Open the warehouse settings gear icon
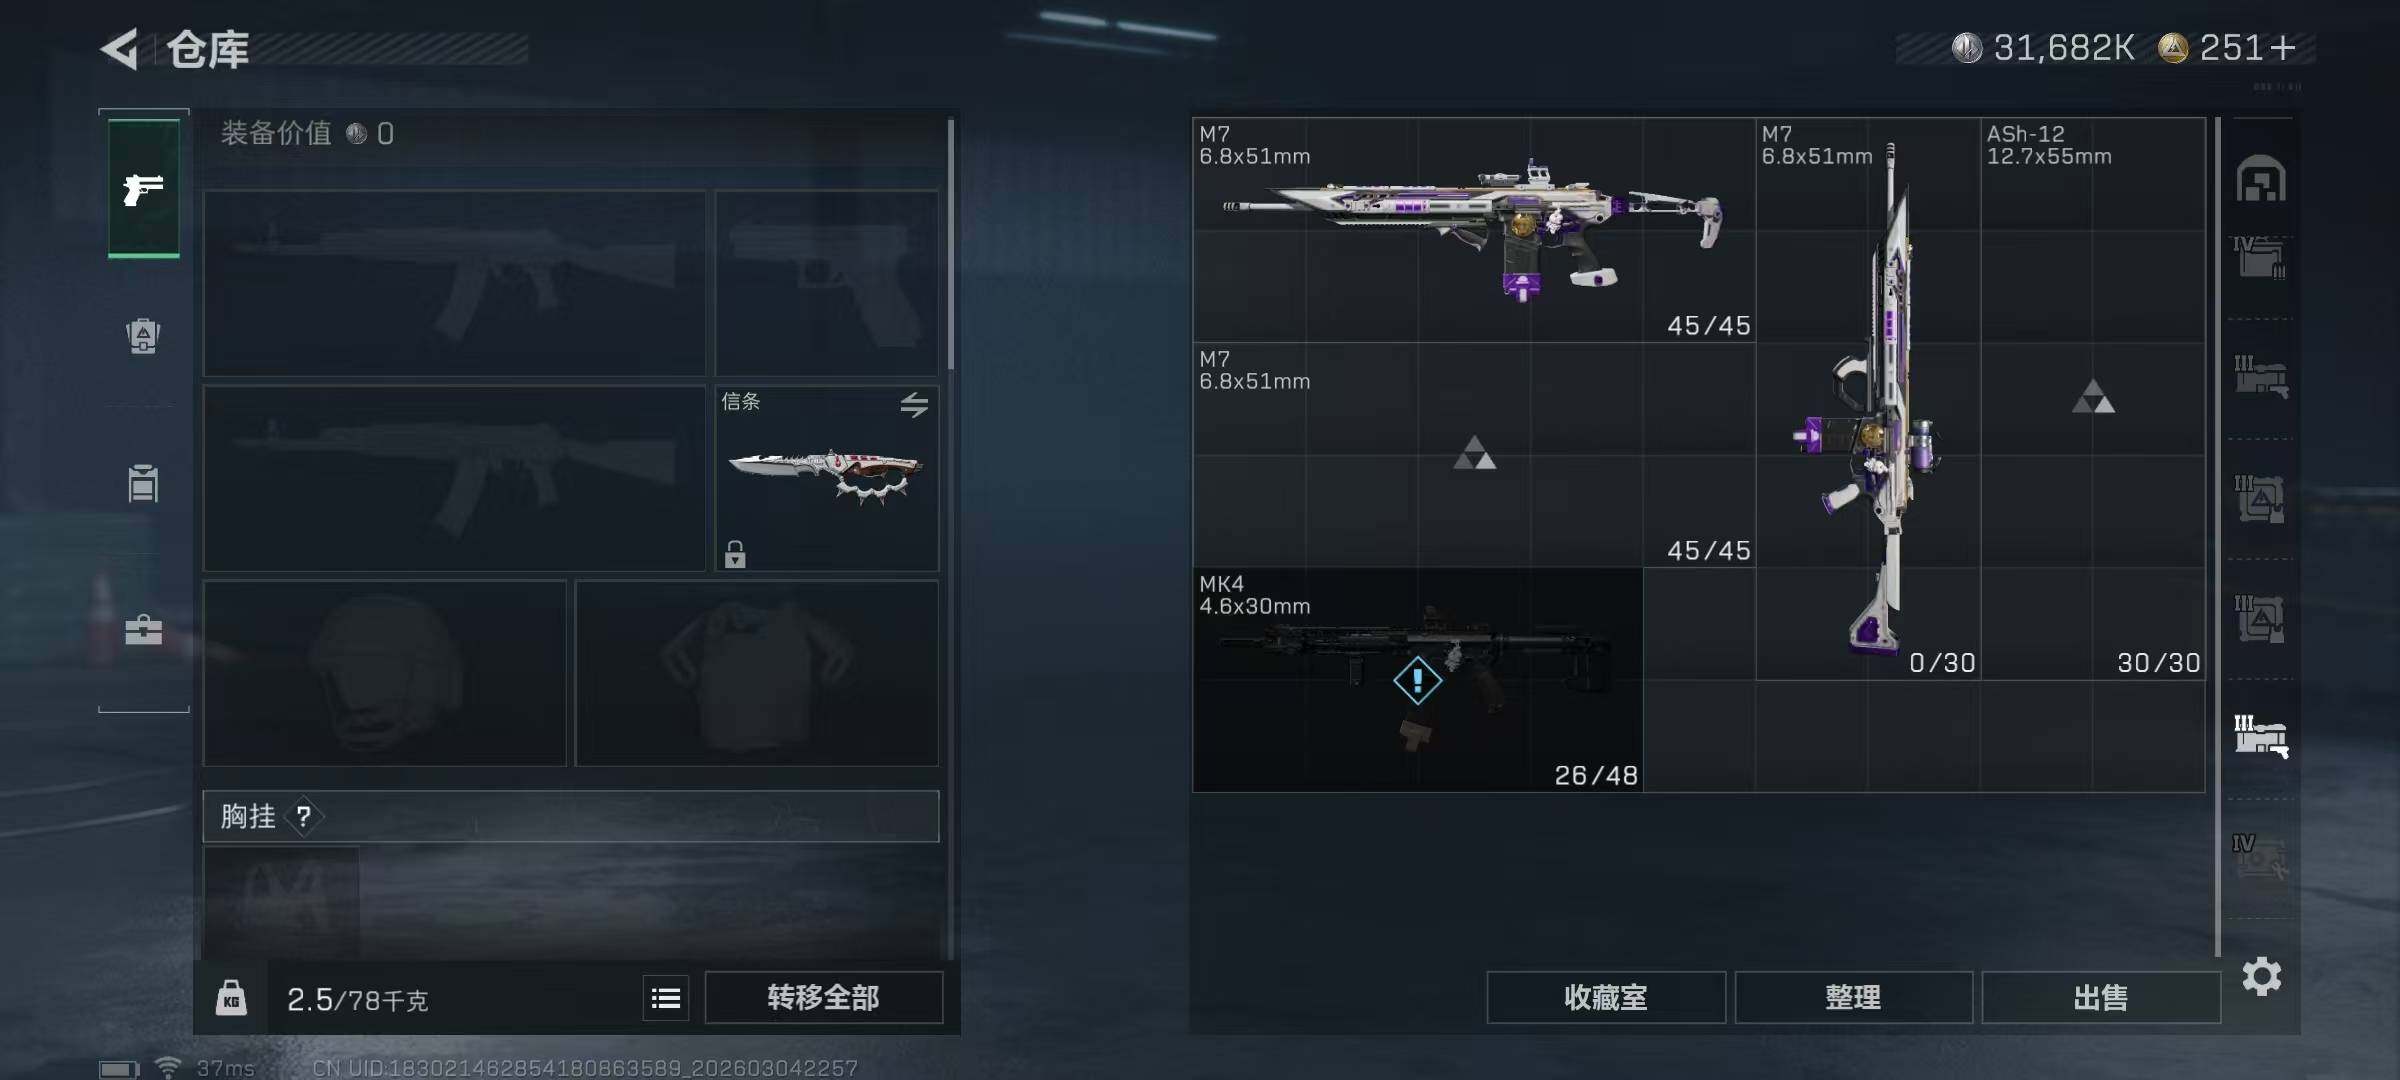 (x=2262, y=976)
